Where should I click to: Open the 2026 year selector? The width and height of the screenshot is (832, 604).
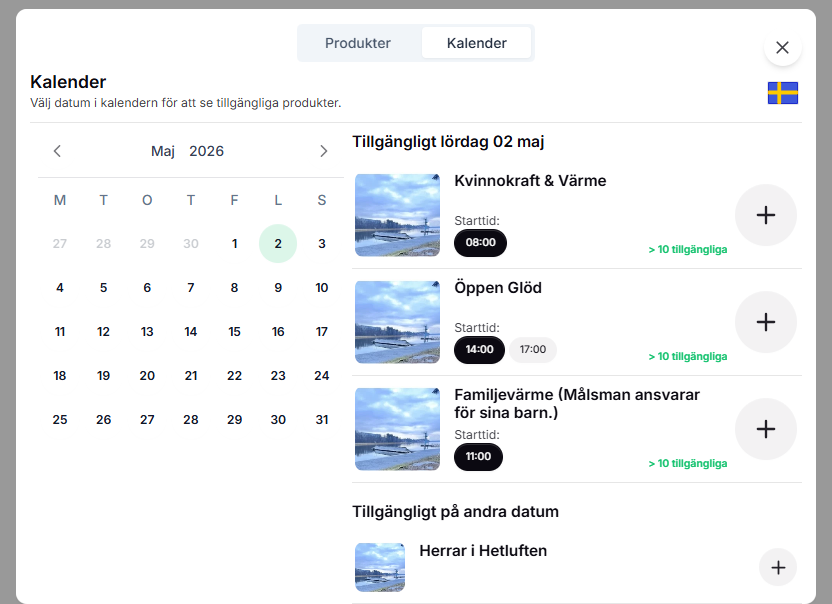207,151
